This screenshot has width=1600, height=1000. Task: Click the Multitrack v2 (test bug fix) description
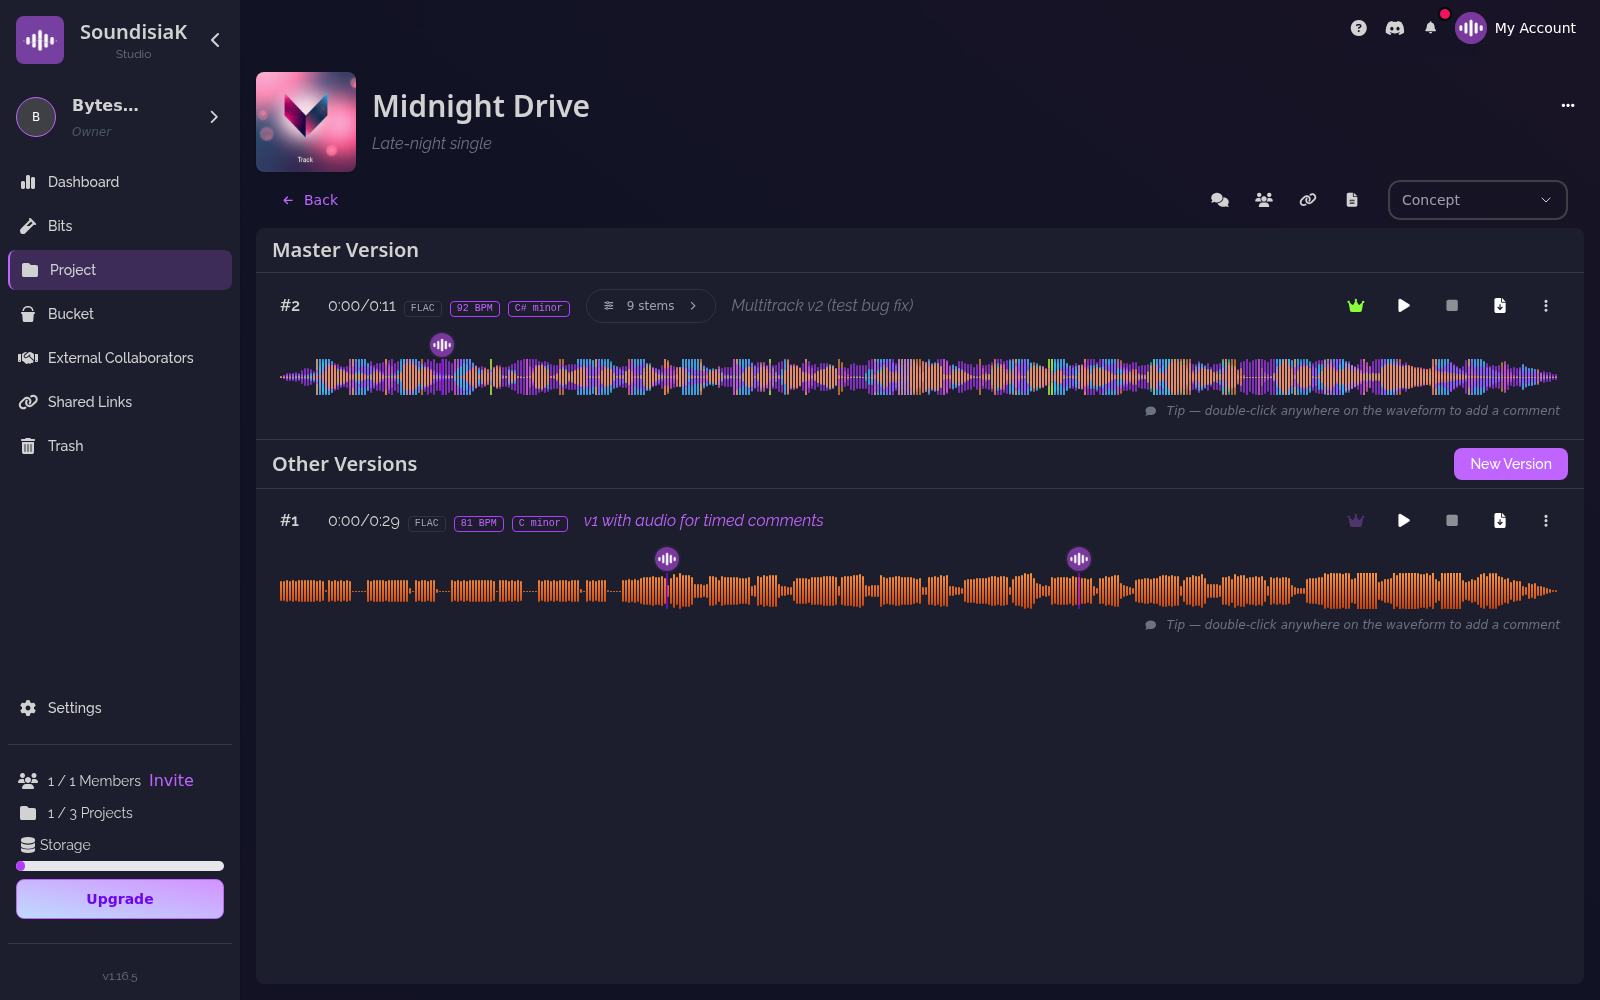pos(822,306)
